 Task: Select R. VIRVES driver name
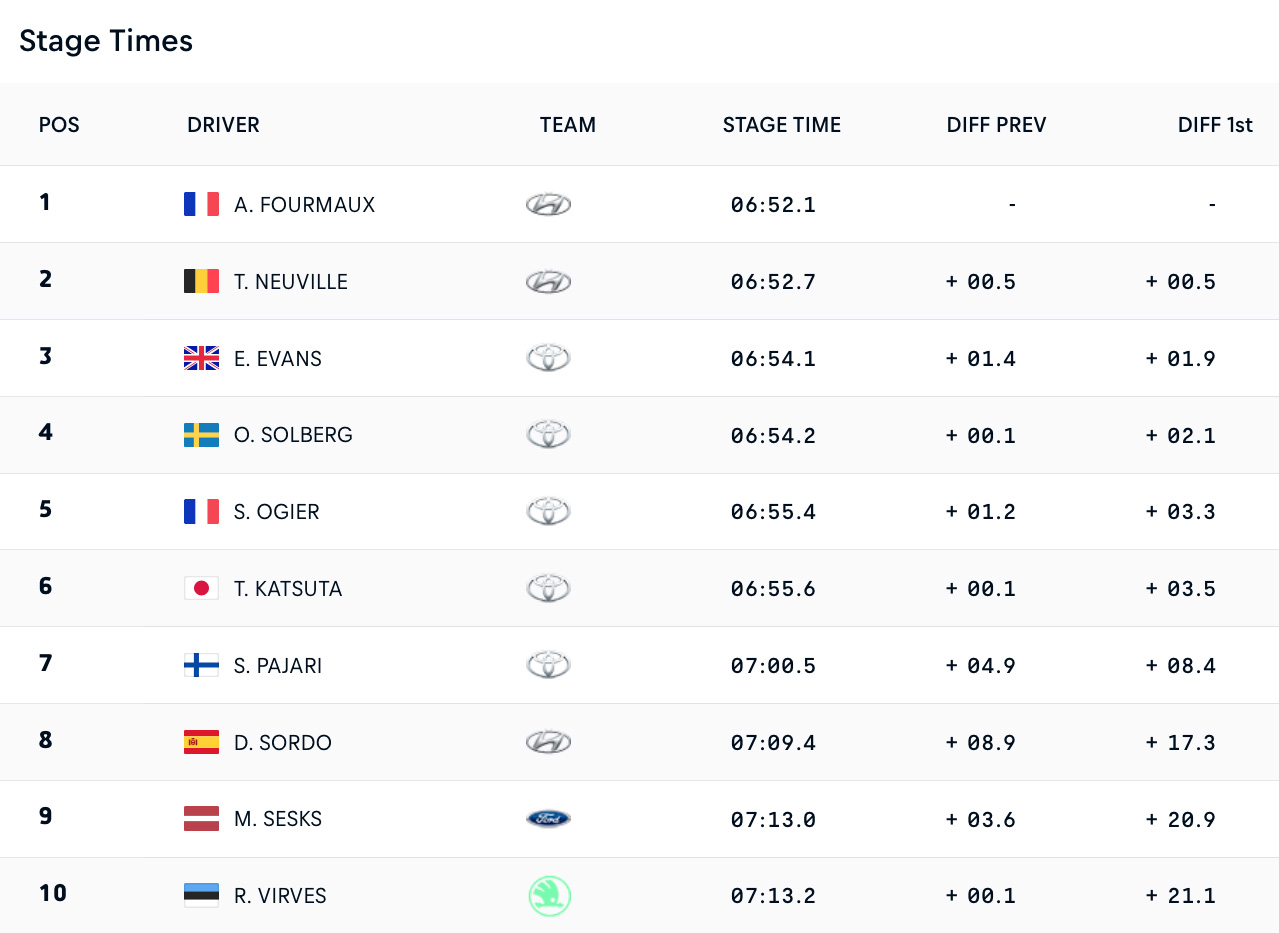coord(280,896)
